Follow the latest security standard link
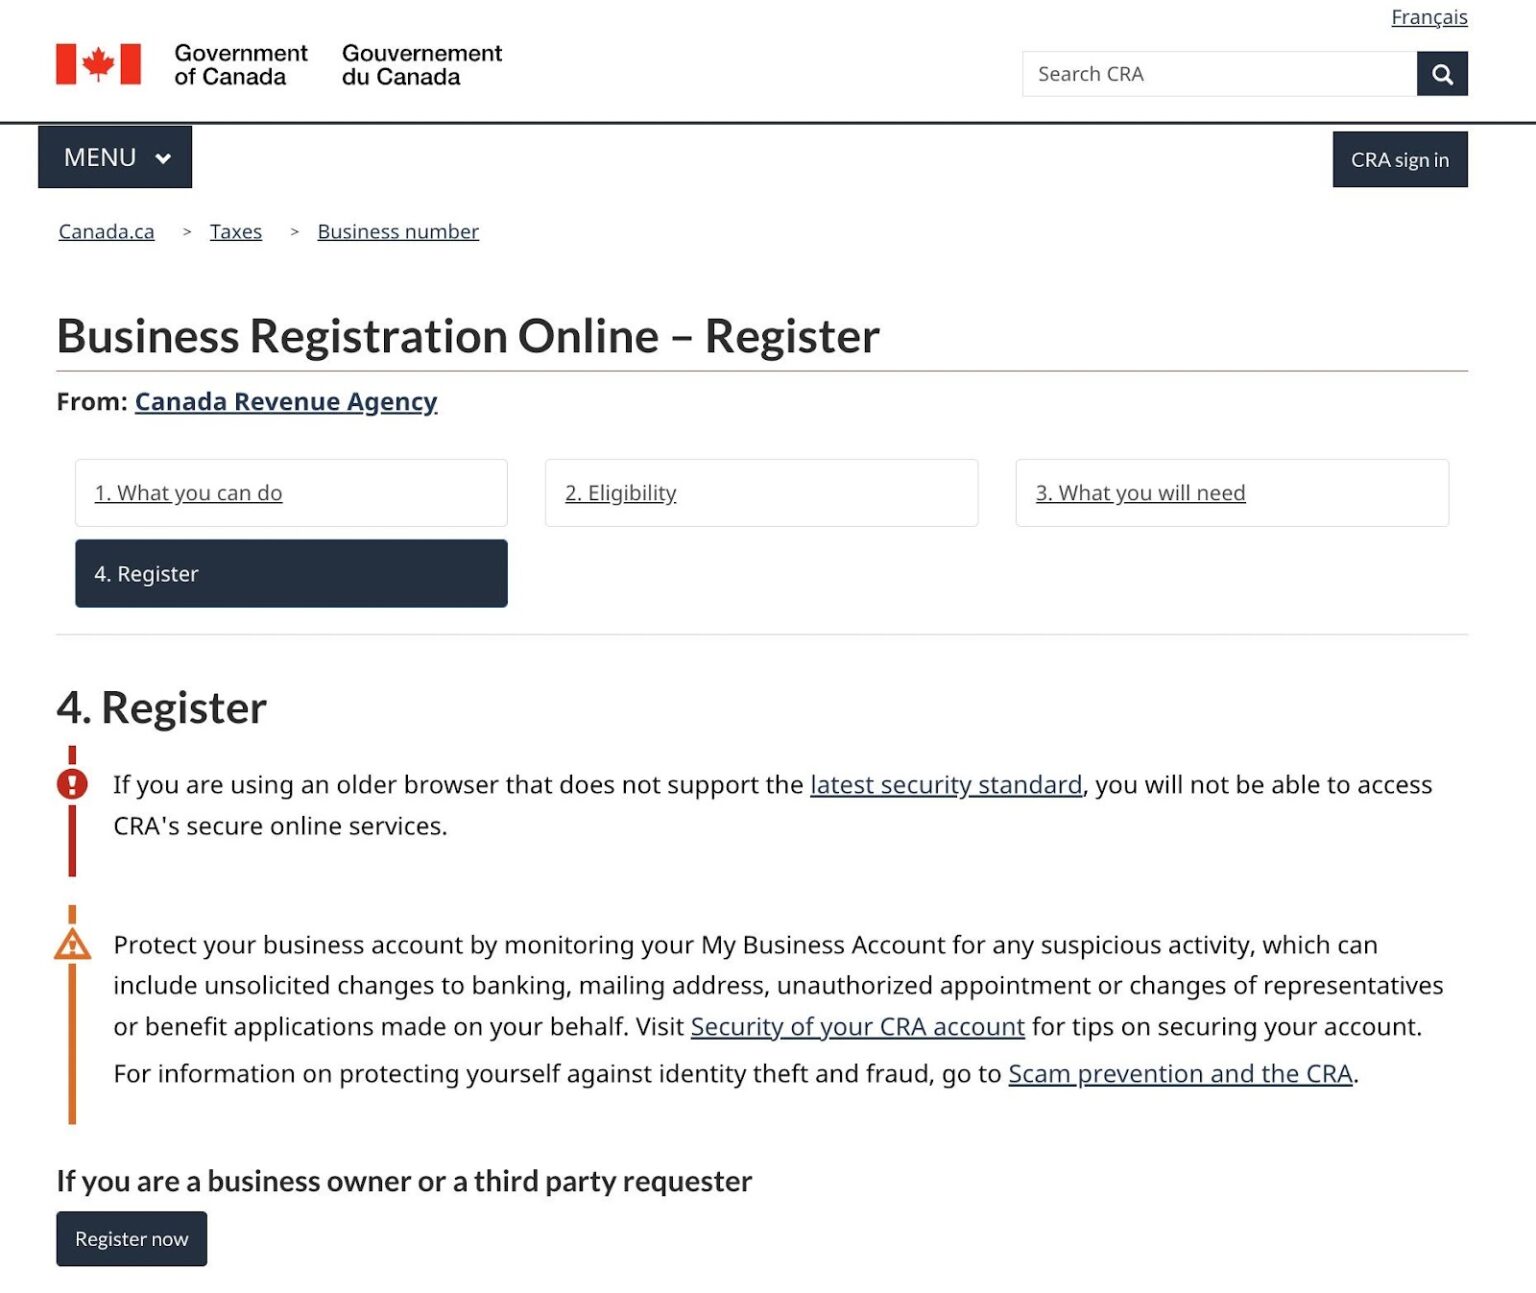This screenshot has width=1536, height=1293. tap(947, 784)
